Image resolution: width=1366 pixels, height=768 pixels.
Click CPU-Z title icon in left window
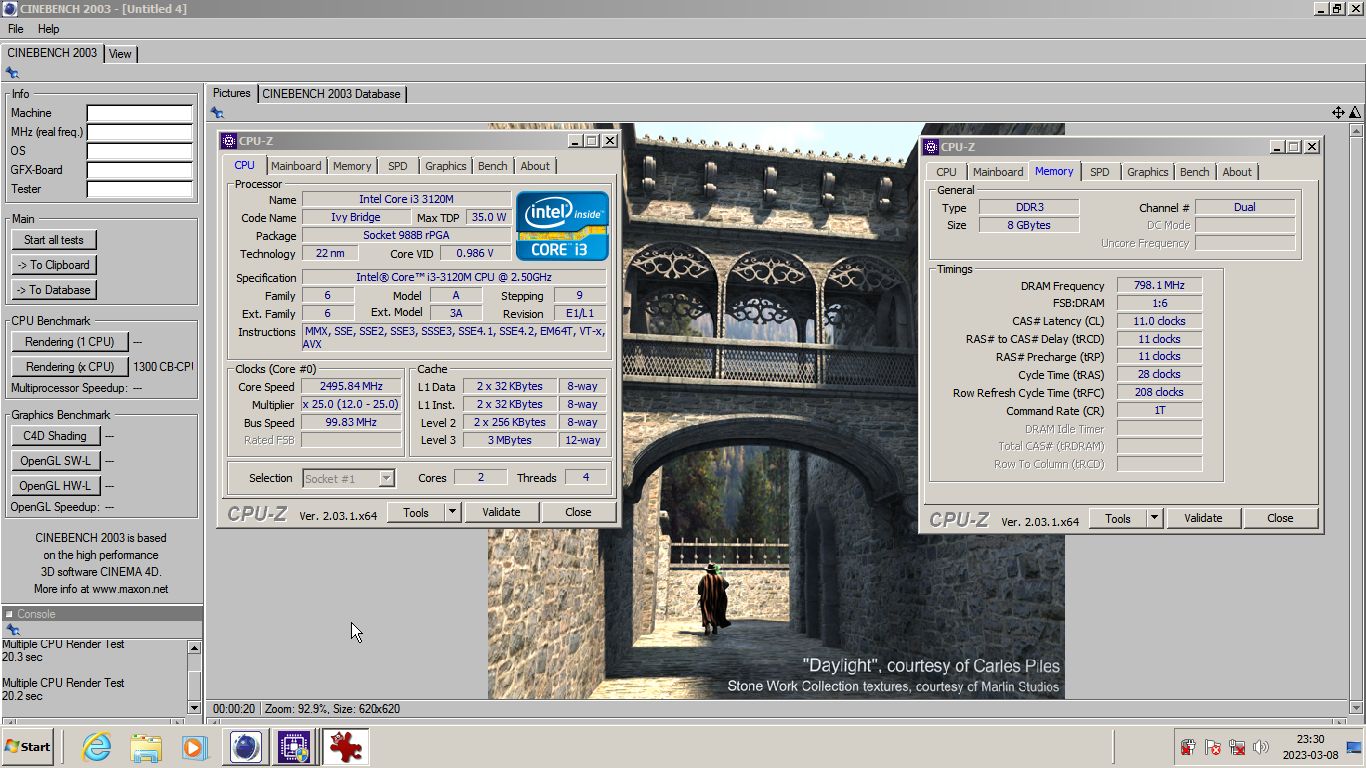pos(229,141)
